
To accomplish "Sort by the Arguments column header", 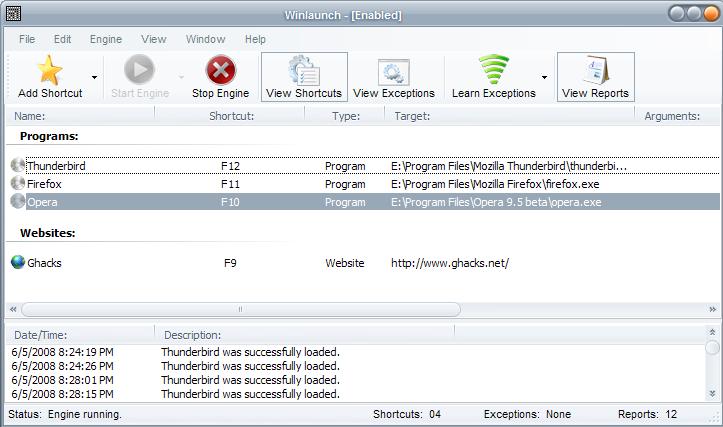I will click(676, 116).
